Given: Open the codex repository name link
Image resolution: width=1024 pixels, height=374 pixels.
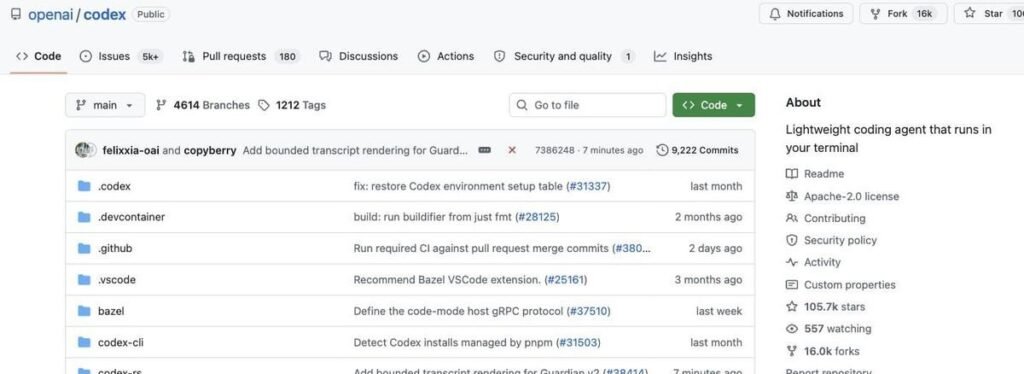Looking at the screenshot, I should tap(104, 14).
